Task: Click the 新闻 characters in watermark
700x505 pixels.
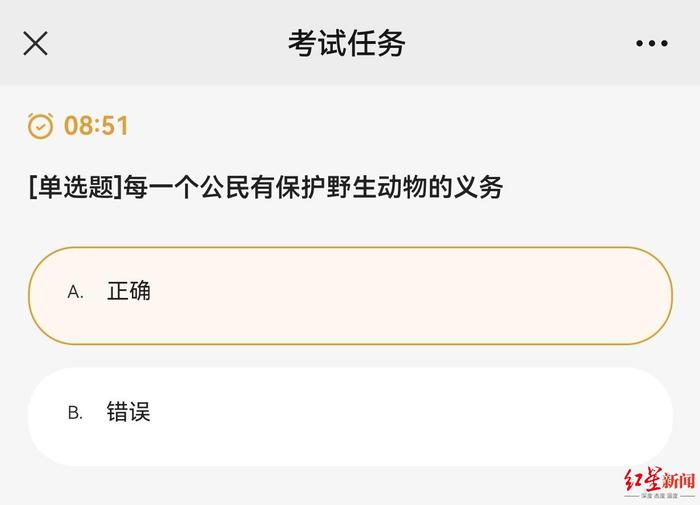Action: point(679,481)
